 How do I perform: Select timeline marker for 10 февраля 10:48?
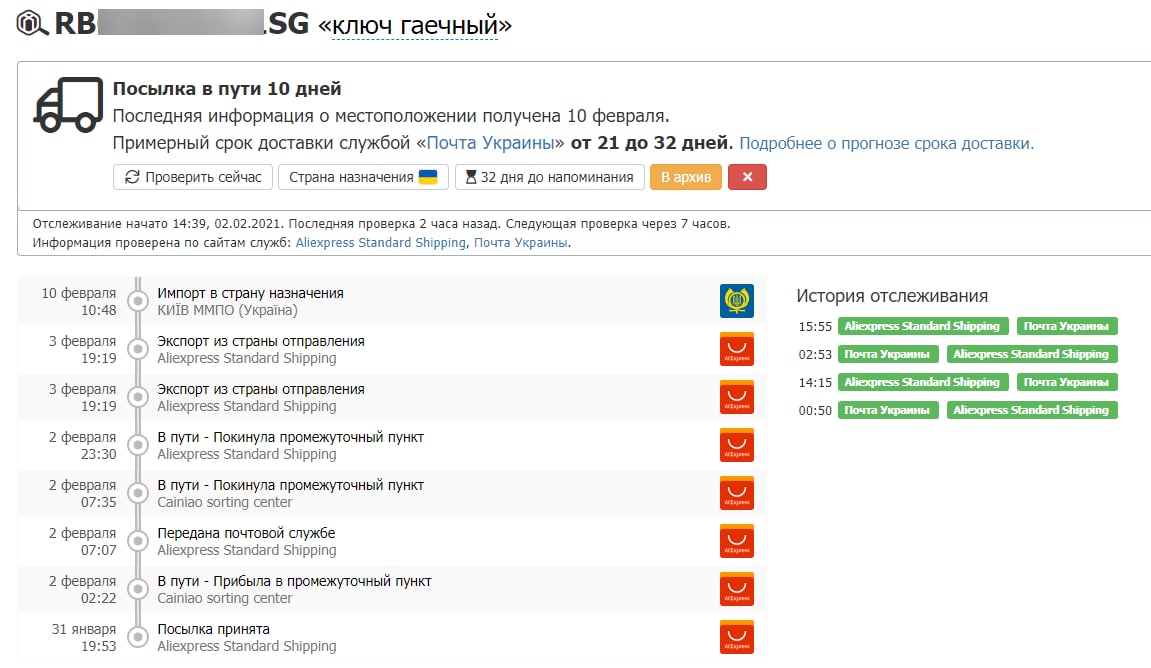(x=137, y=301)
